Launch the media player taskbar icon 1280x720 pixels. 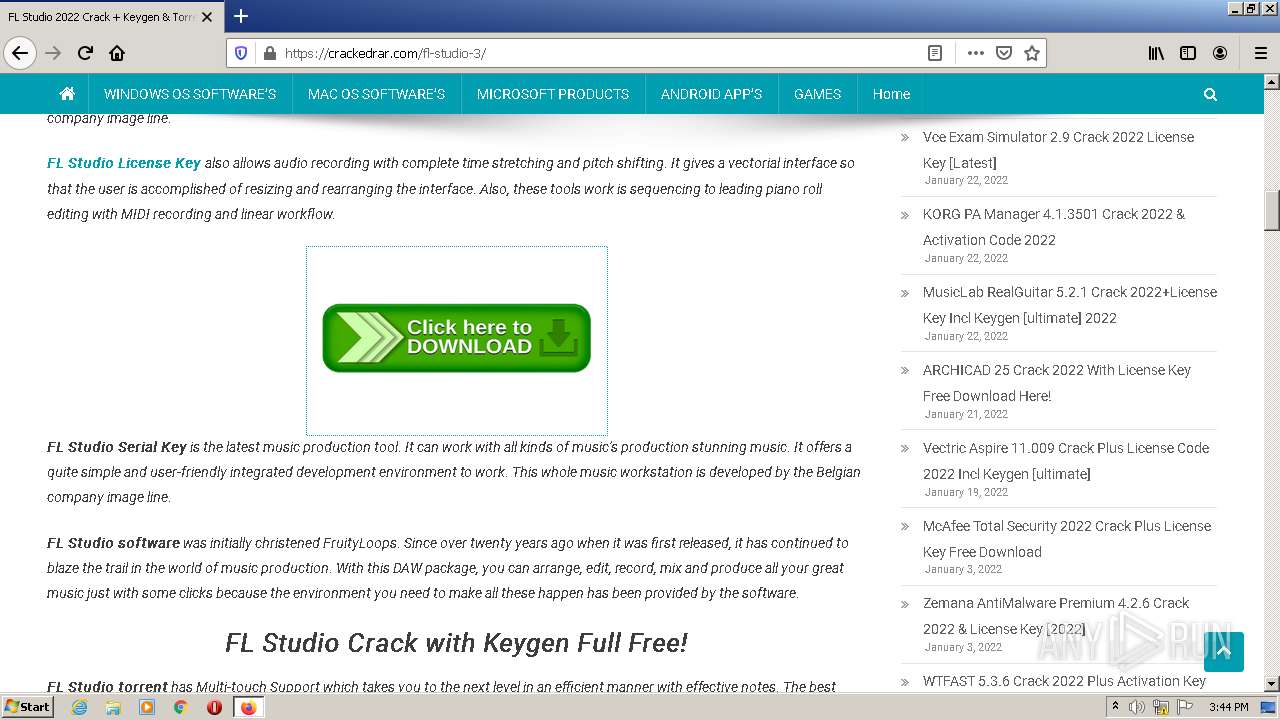(147, 707)
